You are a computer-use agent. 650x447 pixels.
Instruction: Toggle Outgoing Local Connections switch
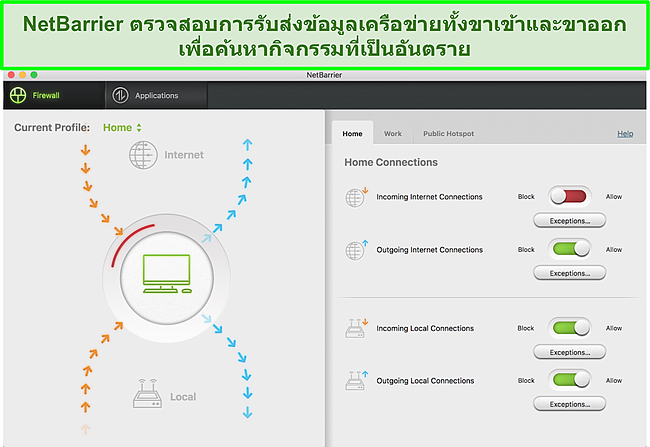coord(570,380)
